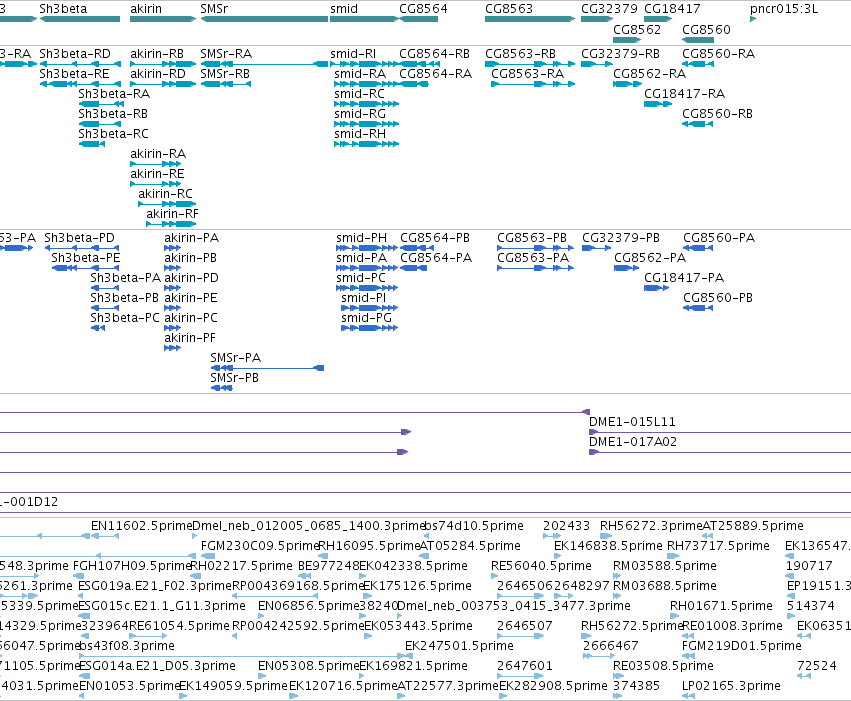Select the smid-PH protein label
The image size is (851, 701).
click(x=361, y=238)
